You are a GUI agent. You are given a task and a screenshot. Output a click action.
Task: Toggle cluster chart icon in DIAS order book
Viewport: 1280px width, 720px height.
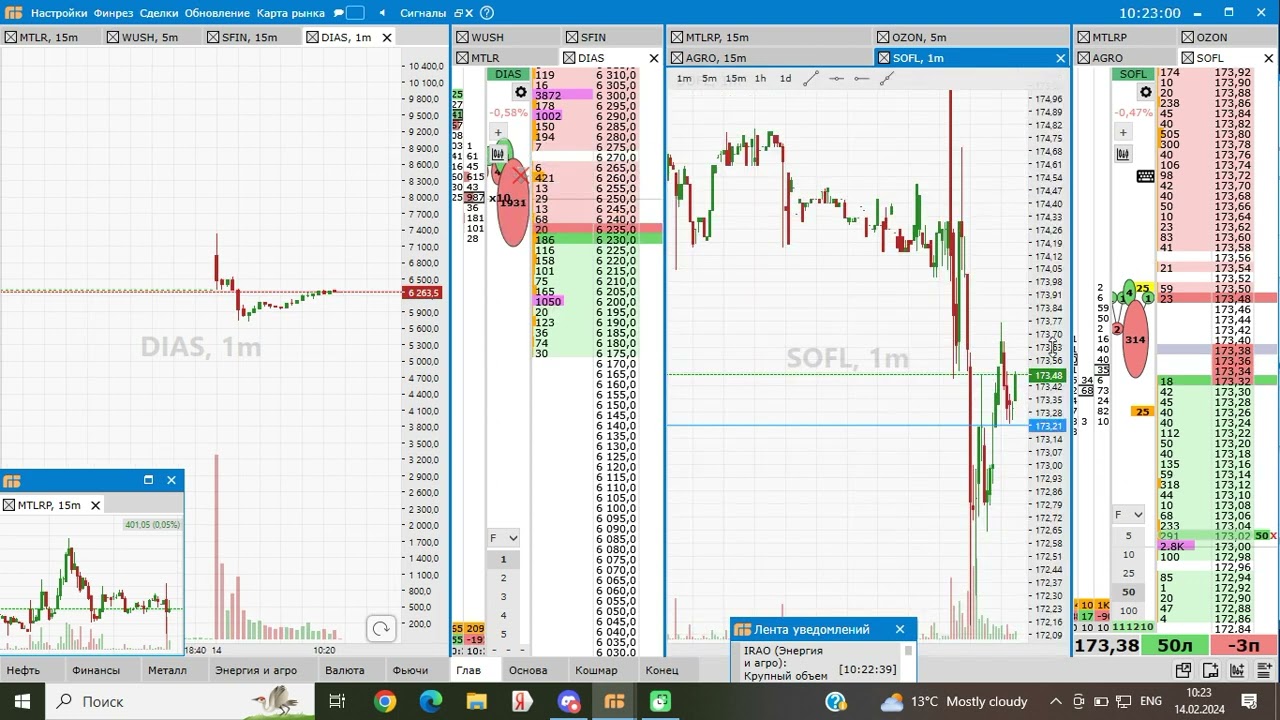click(498, 154)
